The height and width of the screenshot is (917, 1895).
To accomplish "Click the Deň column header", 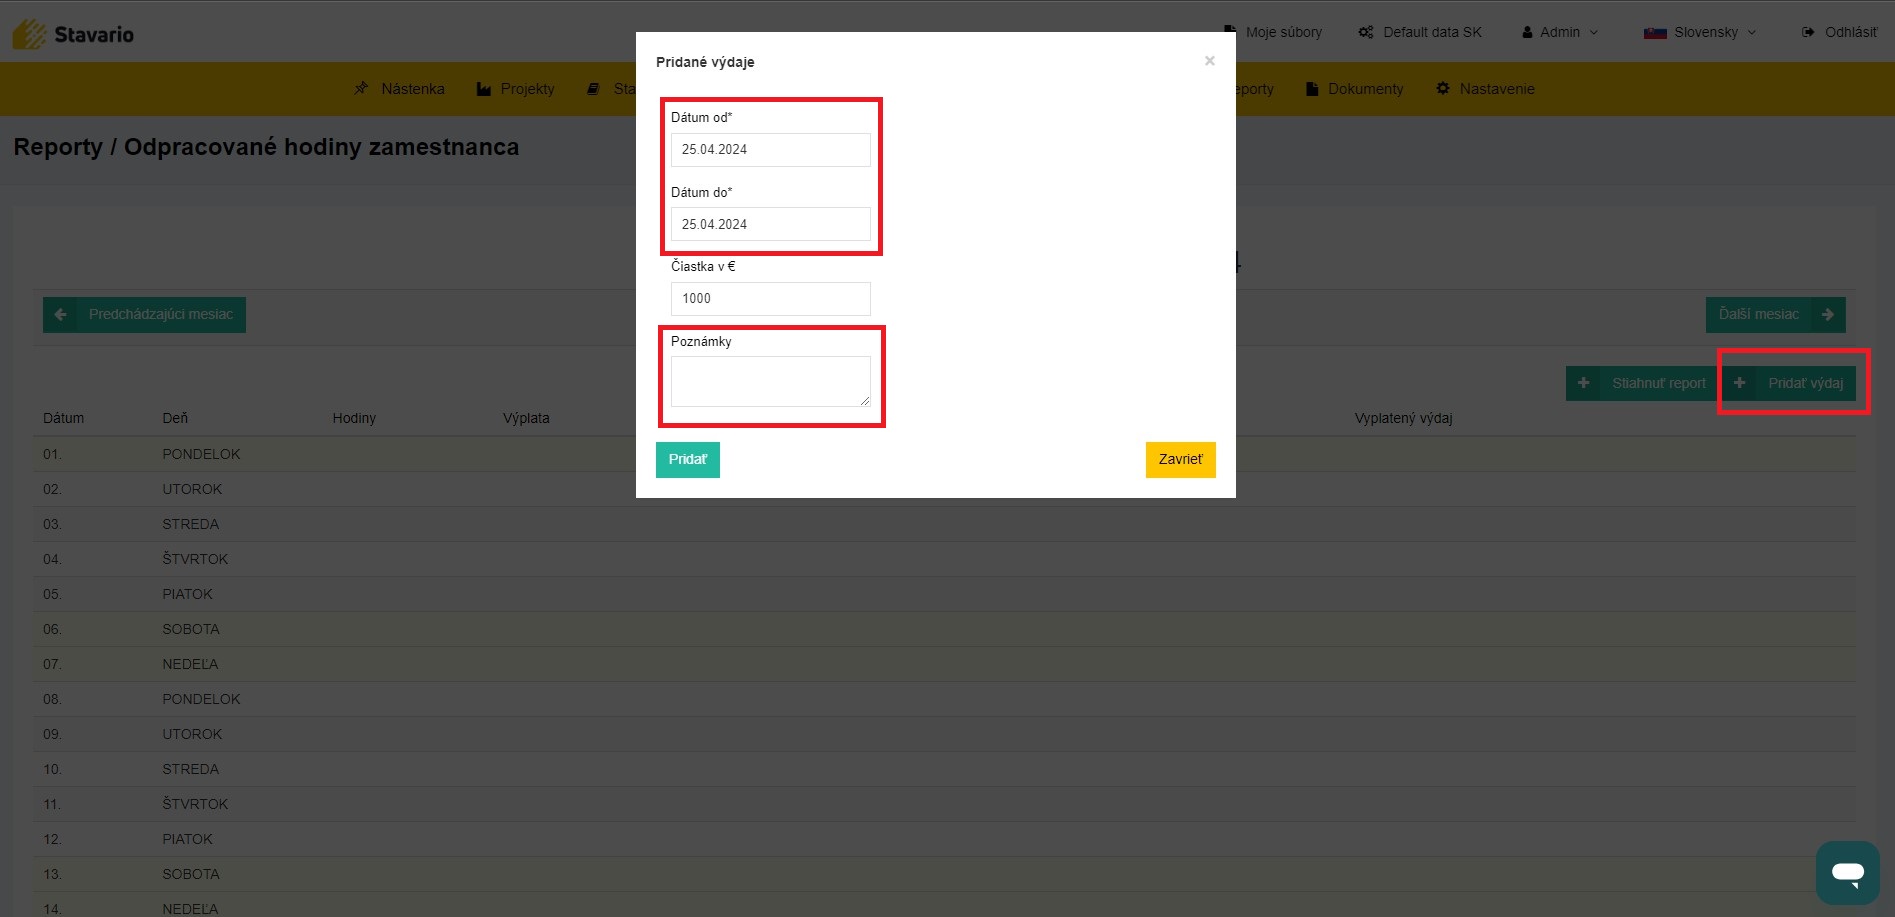I will (175, 418).
